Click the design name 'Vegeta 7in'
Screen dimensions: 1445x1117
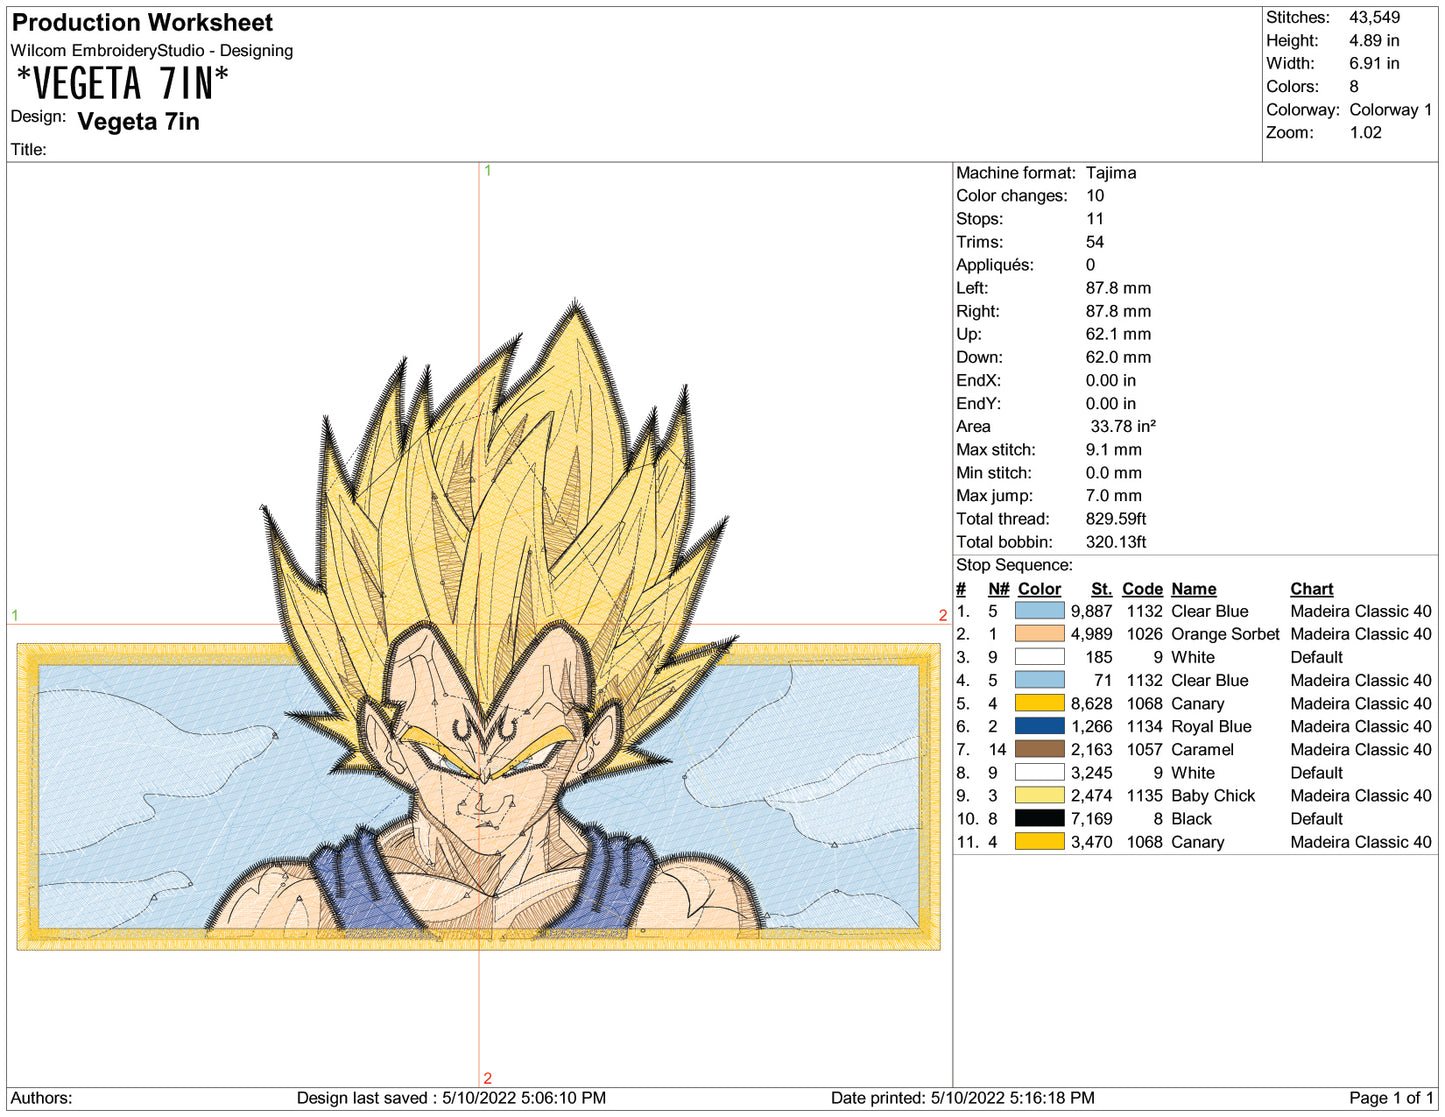click(138, 122)
